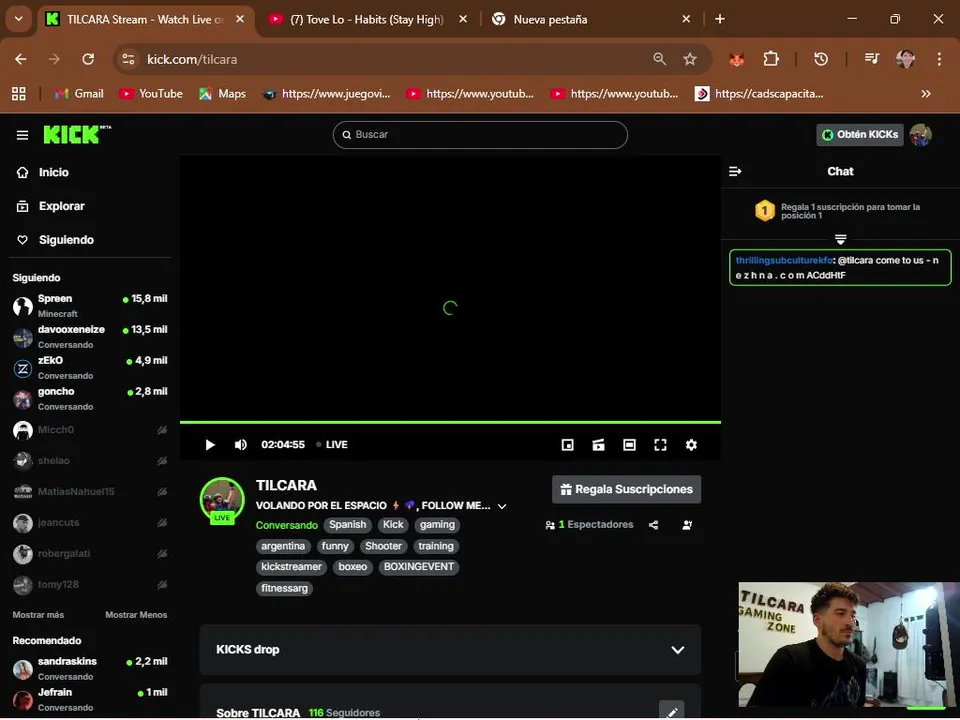Select the gaming tag

pos(437,525)
